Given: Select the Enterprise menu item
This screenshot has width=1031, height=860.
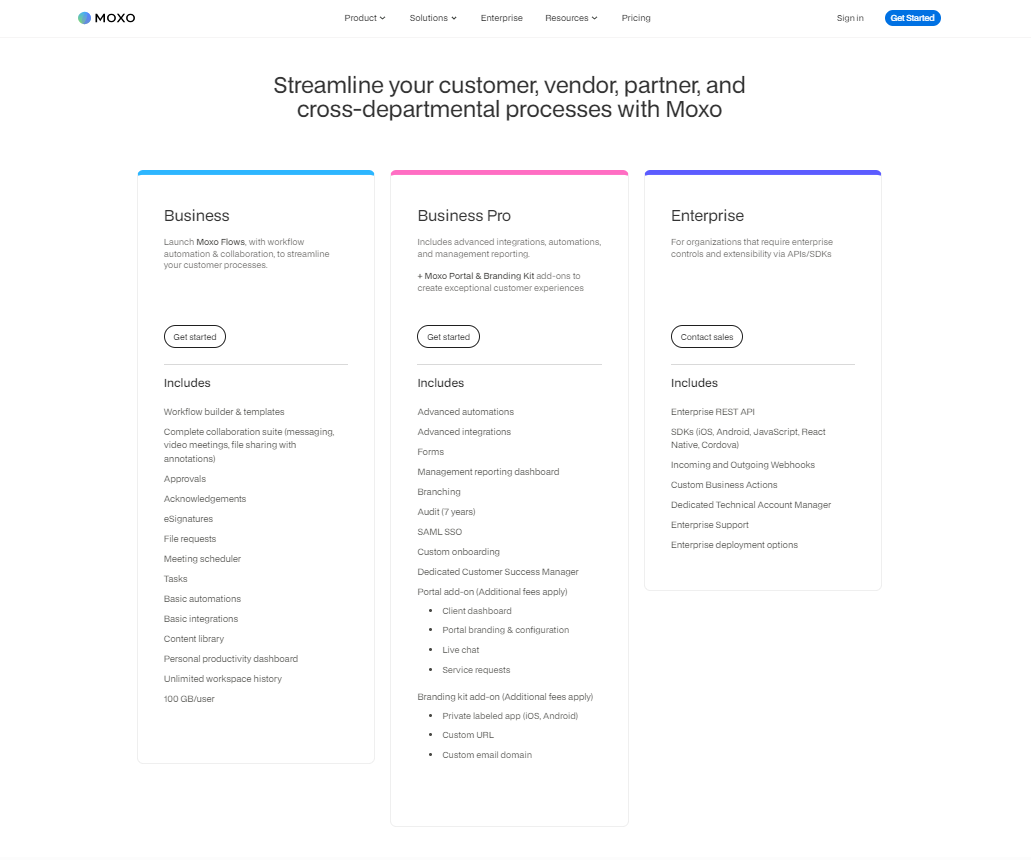Looking at the screenshot, I should [x=501, y=17].
